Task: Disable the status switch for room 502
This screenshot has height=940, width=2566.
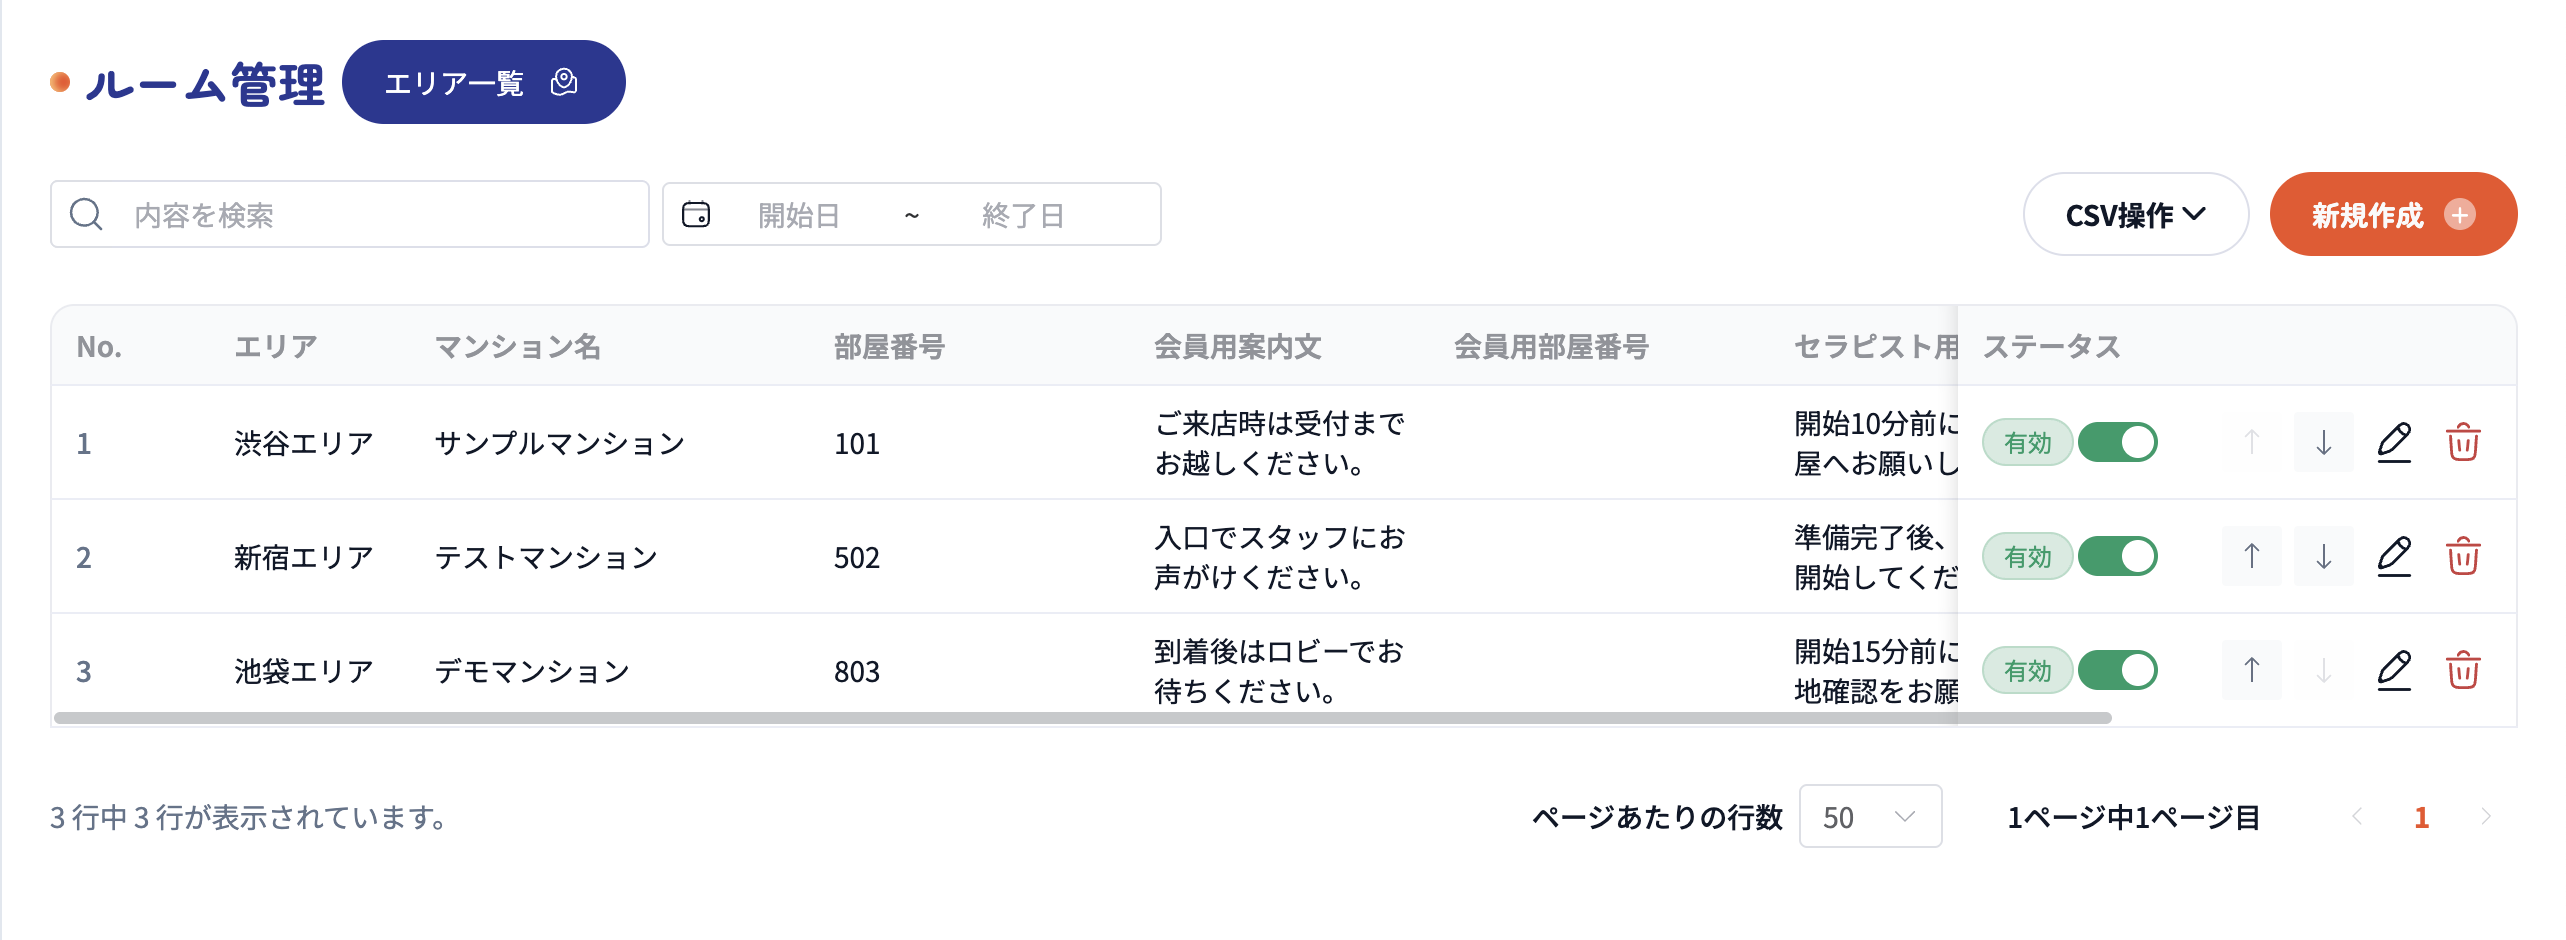Action: pos(2118,556)
